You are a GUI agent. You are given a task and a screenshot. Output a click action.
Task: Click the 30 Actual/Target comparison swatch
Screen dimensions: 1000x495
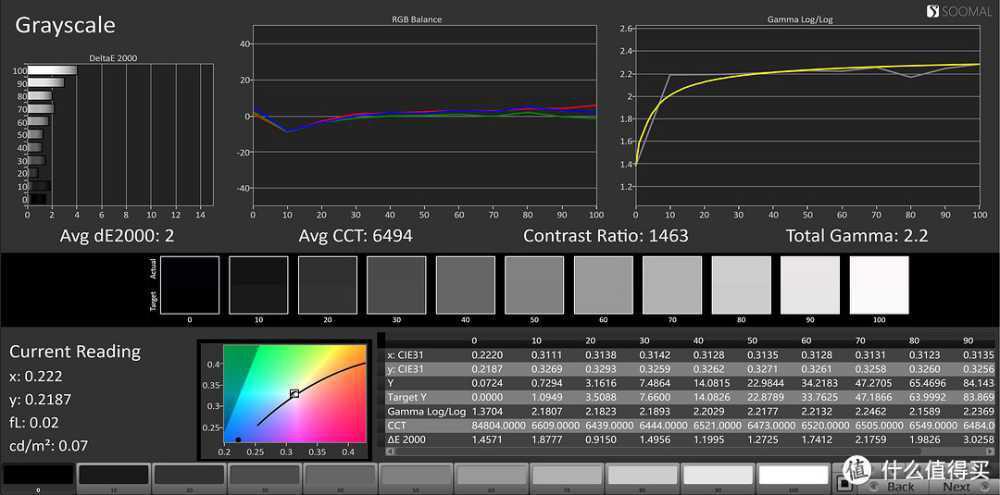[396, 285]
